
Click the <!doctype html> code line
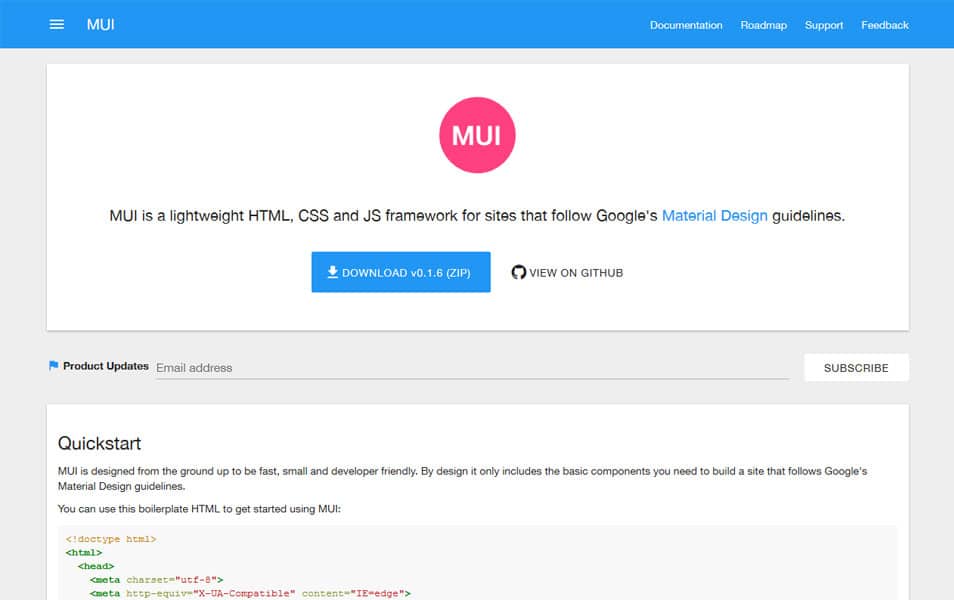[x=111, y=539]
